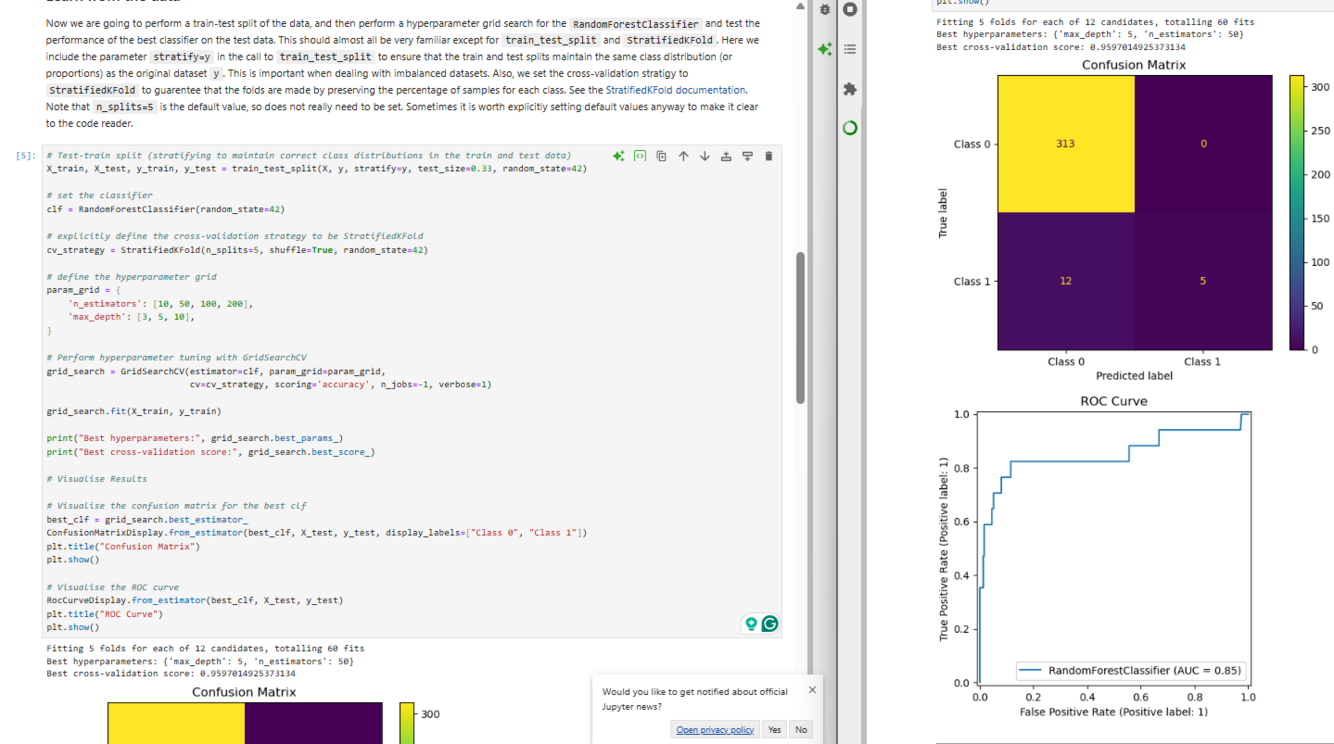The width and height of the screenshot is (1334, 744).
Task: Click the Confusion Matrix title below the cell
Action: point(244,692)
